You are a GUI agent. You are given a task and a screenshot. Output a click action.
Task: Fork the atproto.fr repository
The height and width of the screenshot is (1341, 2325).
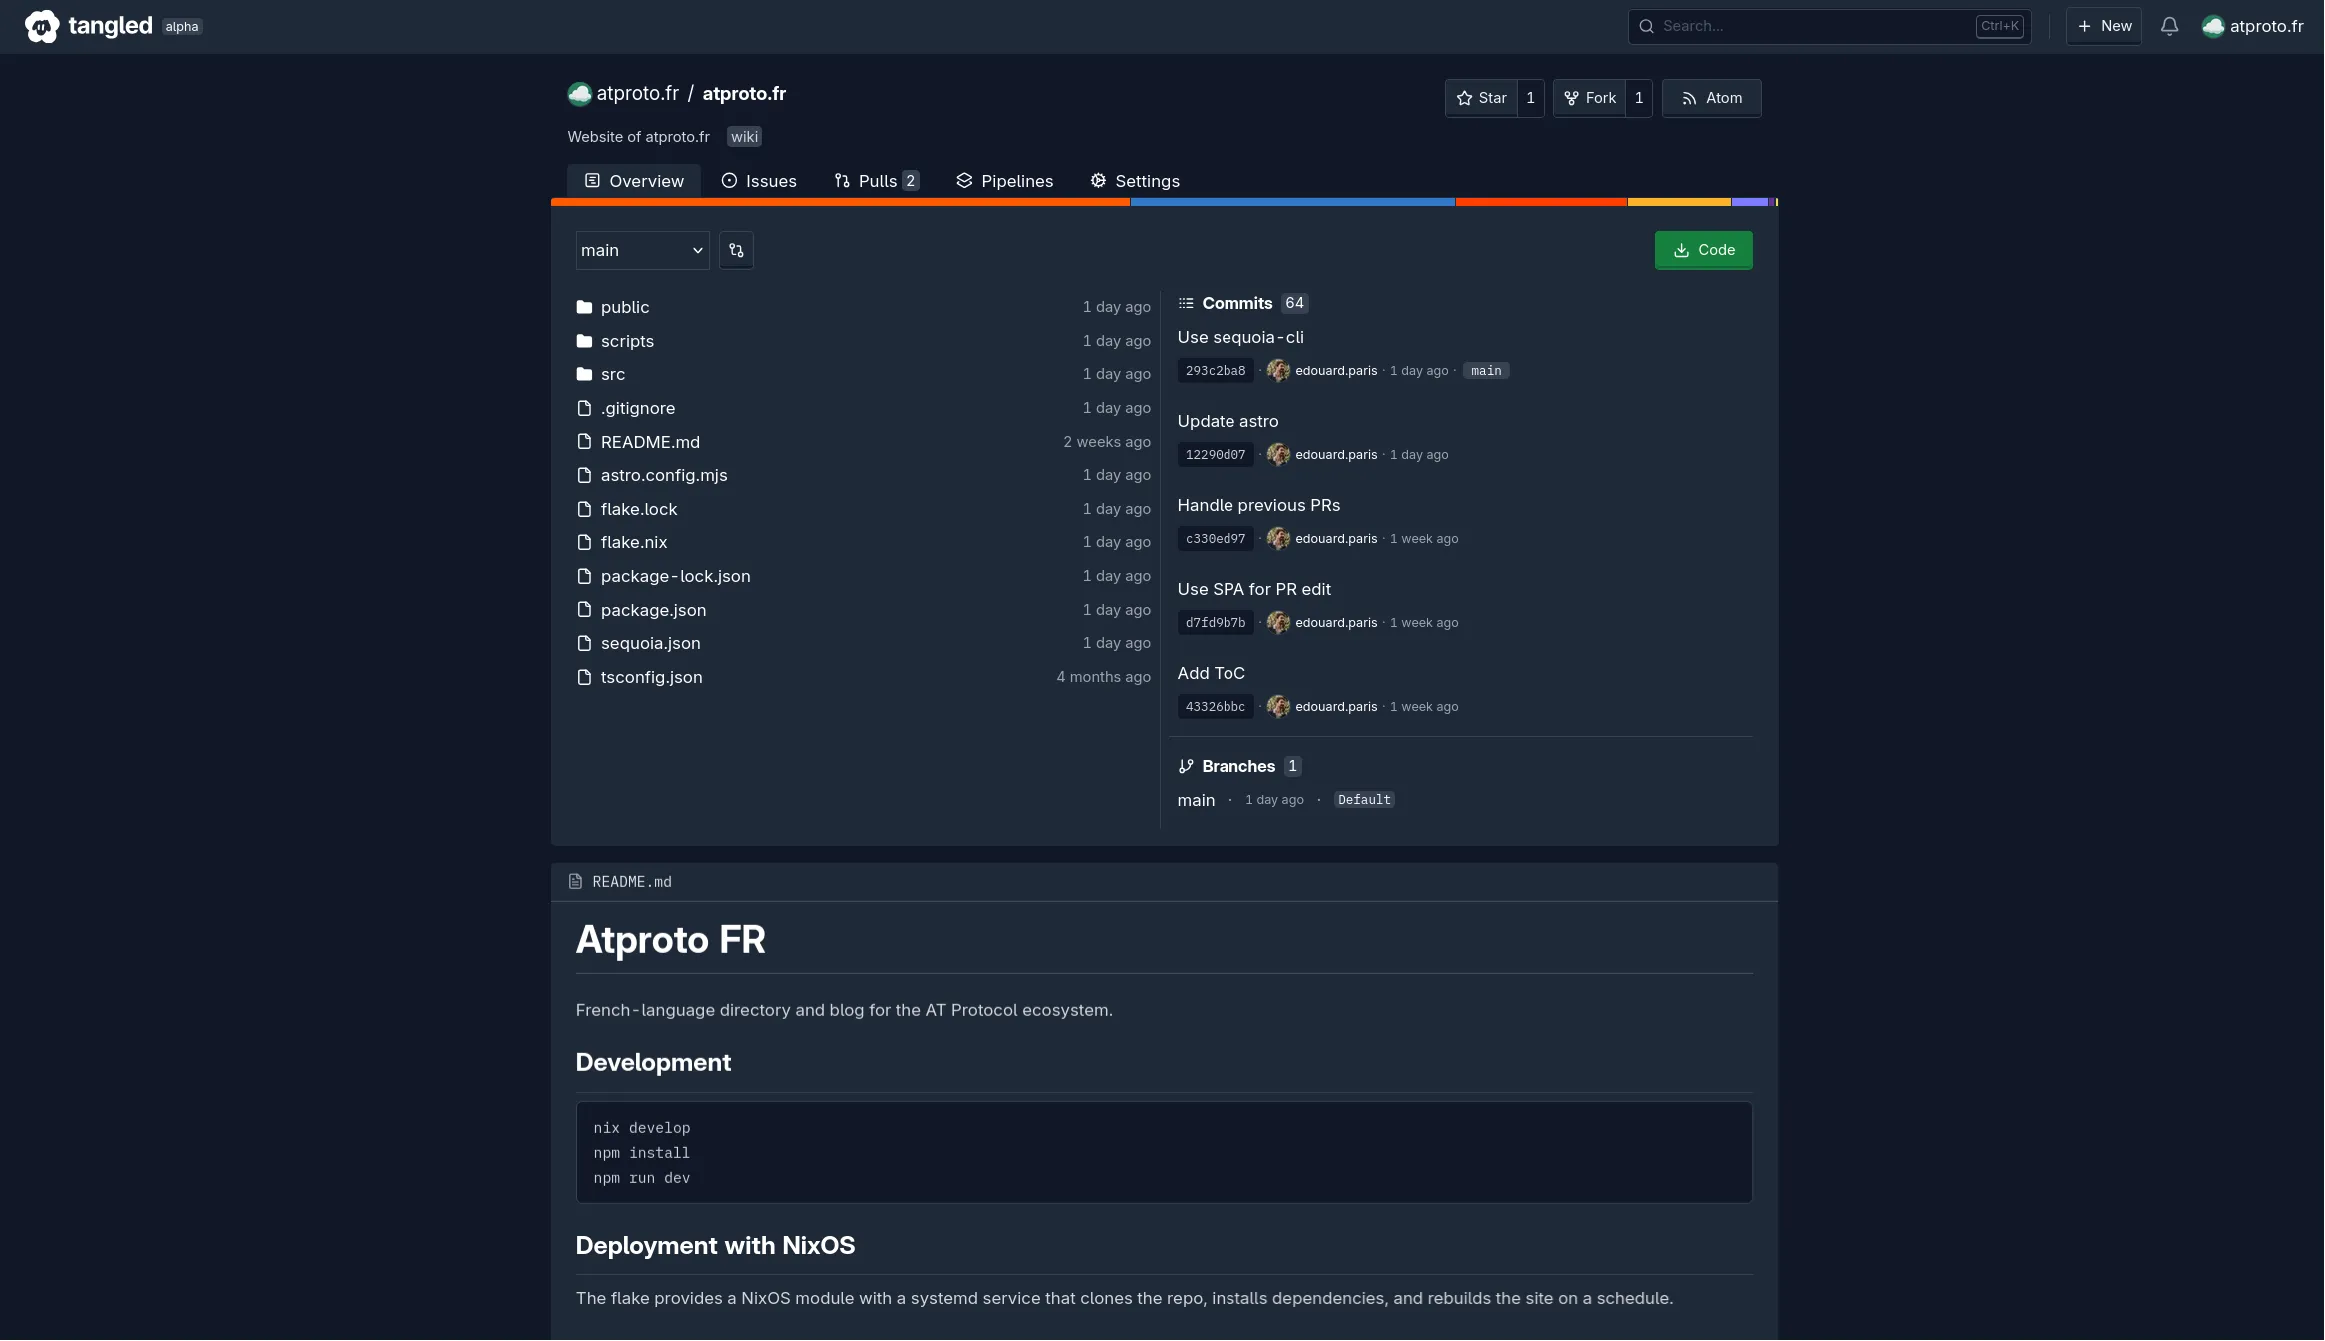click(x=1589, y=98)
